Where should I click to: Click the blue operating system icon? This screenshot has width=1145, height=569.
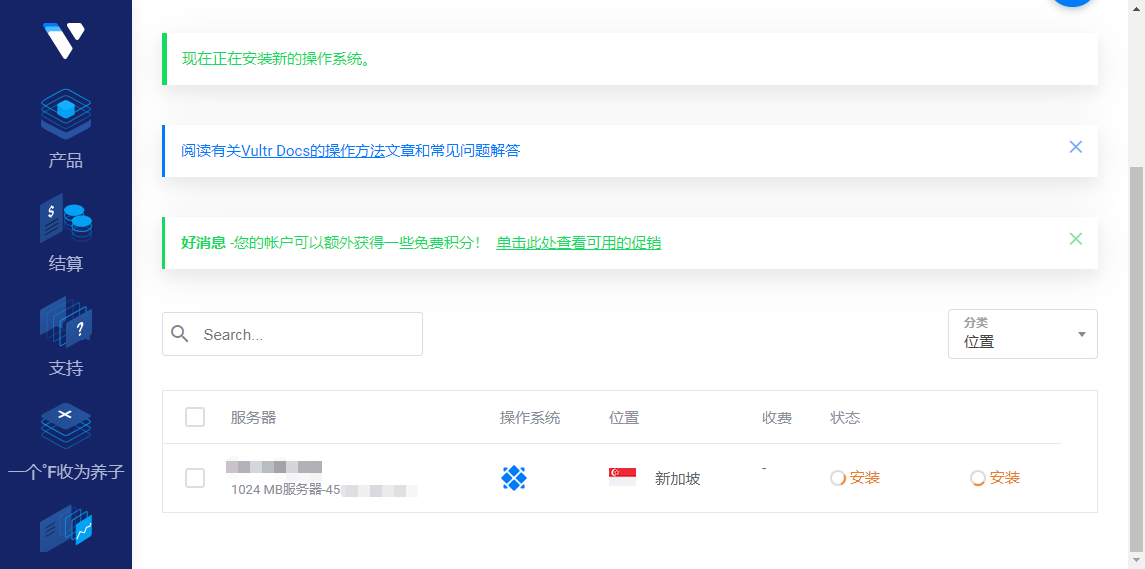tap(514, 478)
